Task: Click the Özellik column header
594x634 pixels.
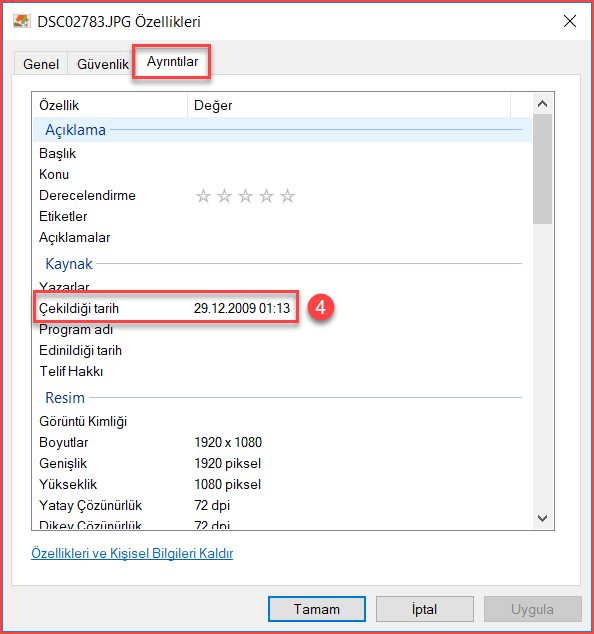Action: [x=110, y=105]
